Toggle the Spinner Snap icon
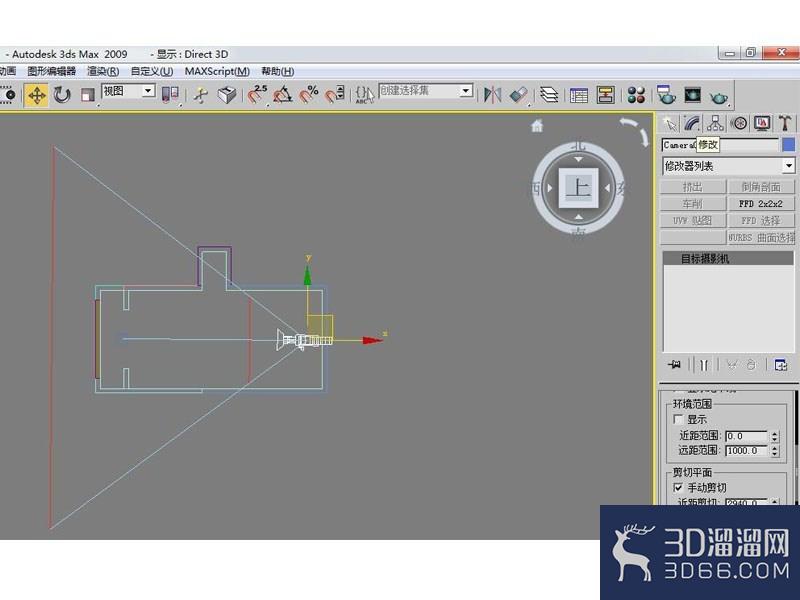Image resolution: width=800 pixels, height=600 pixels. pyautogui.click(x=335, y=95)
